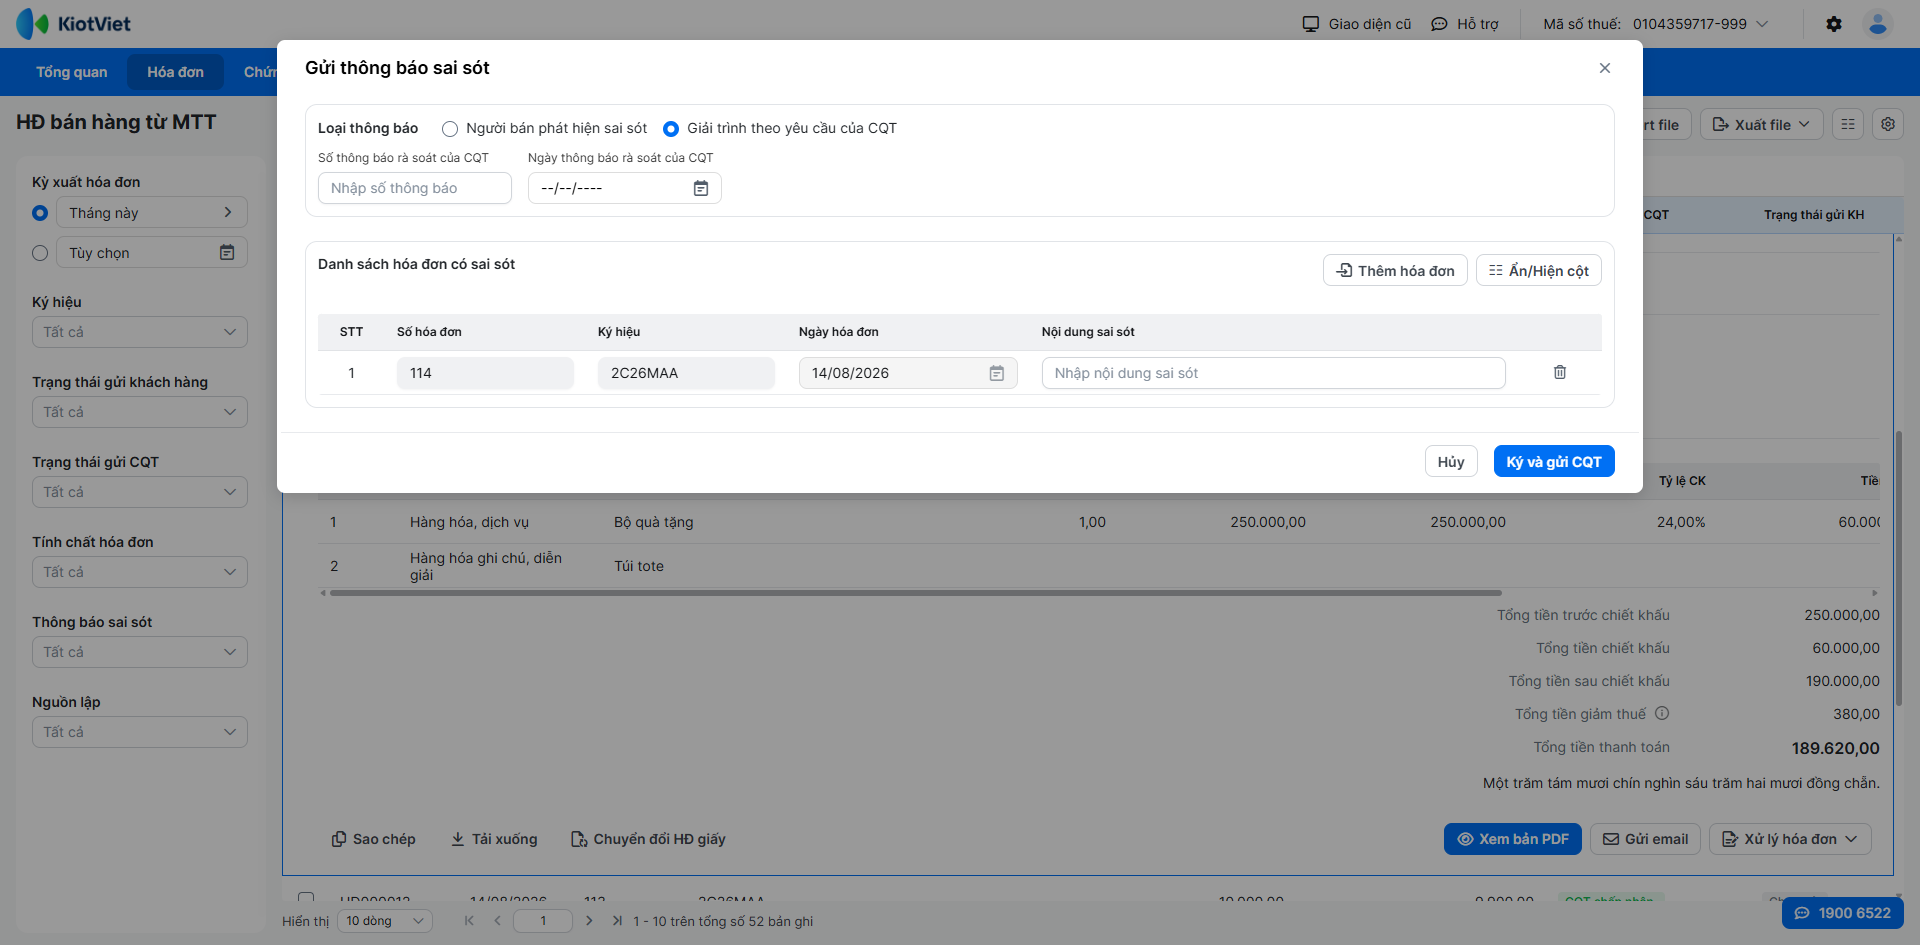Open calendar icon in Ngày hóa đơn field
The height and width of the screenshot is (945, 1920).
(997, 373)
